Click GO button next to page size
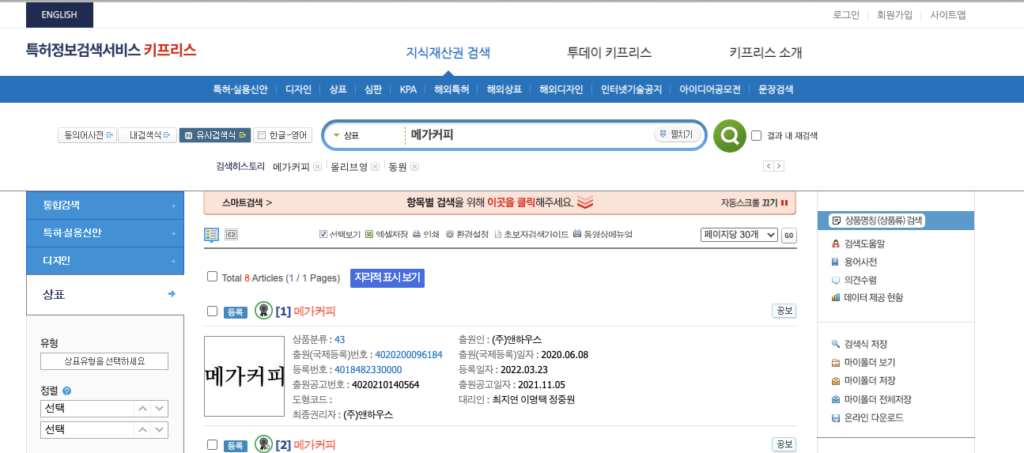Screen dimensions: 1024x453 (789, 236)
